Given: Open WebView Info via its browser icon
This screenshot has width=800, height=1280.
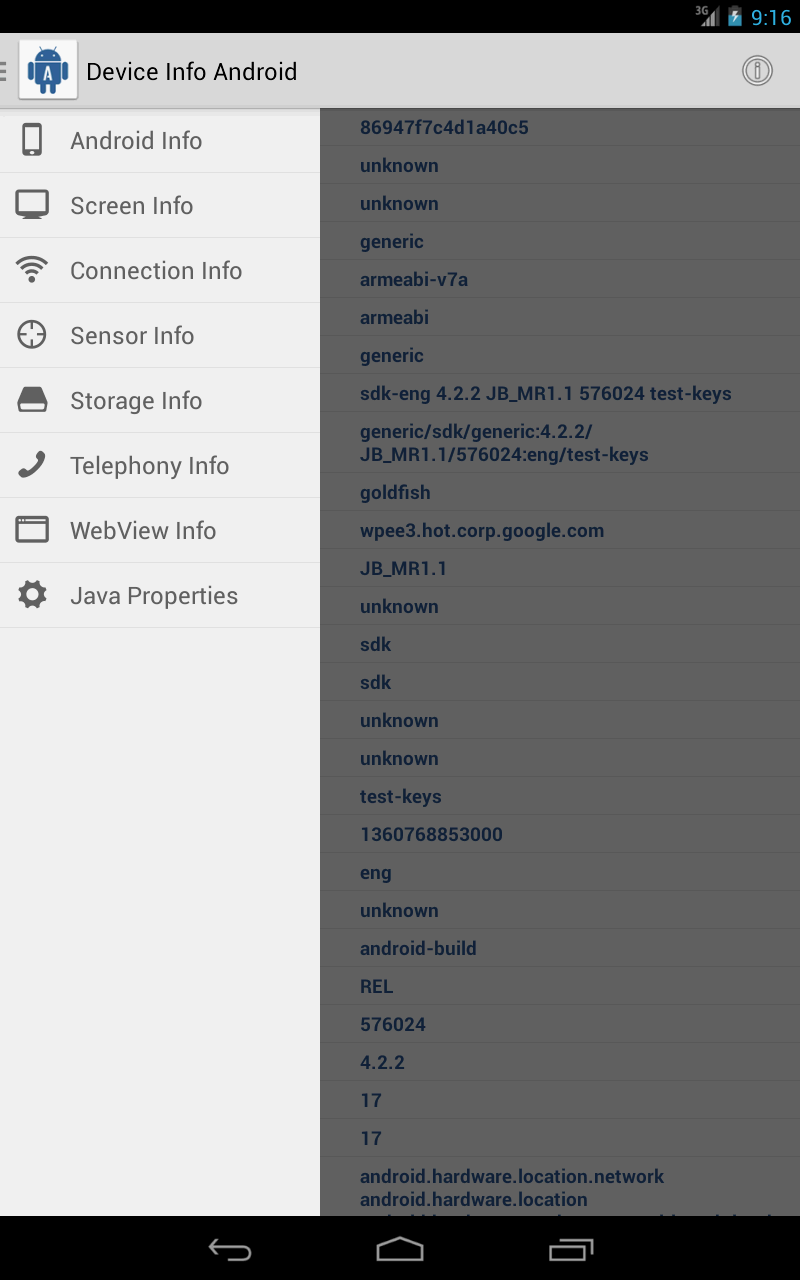Looking at the screenshot, I should (33, 530).
